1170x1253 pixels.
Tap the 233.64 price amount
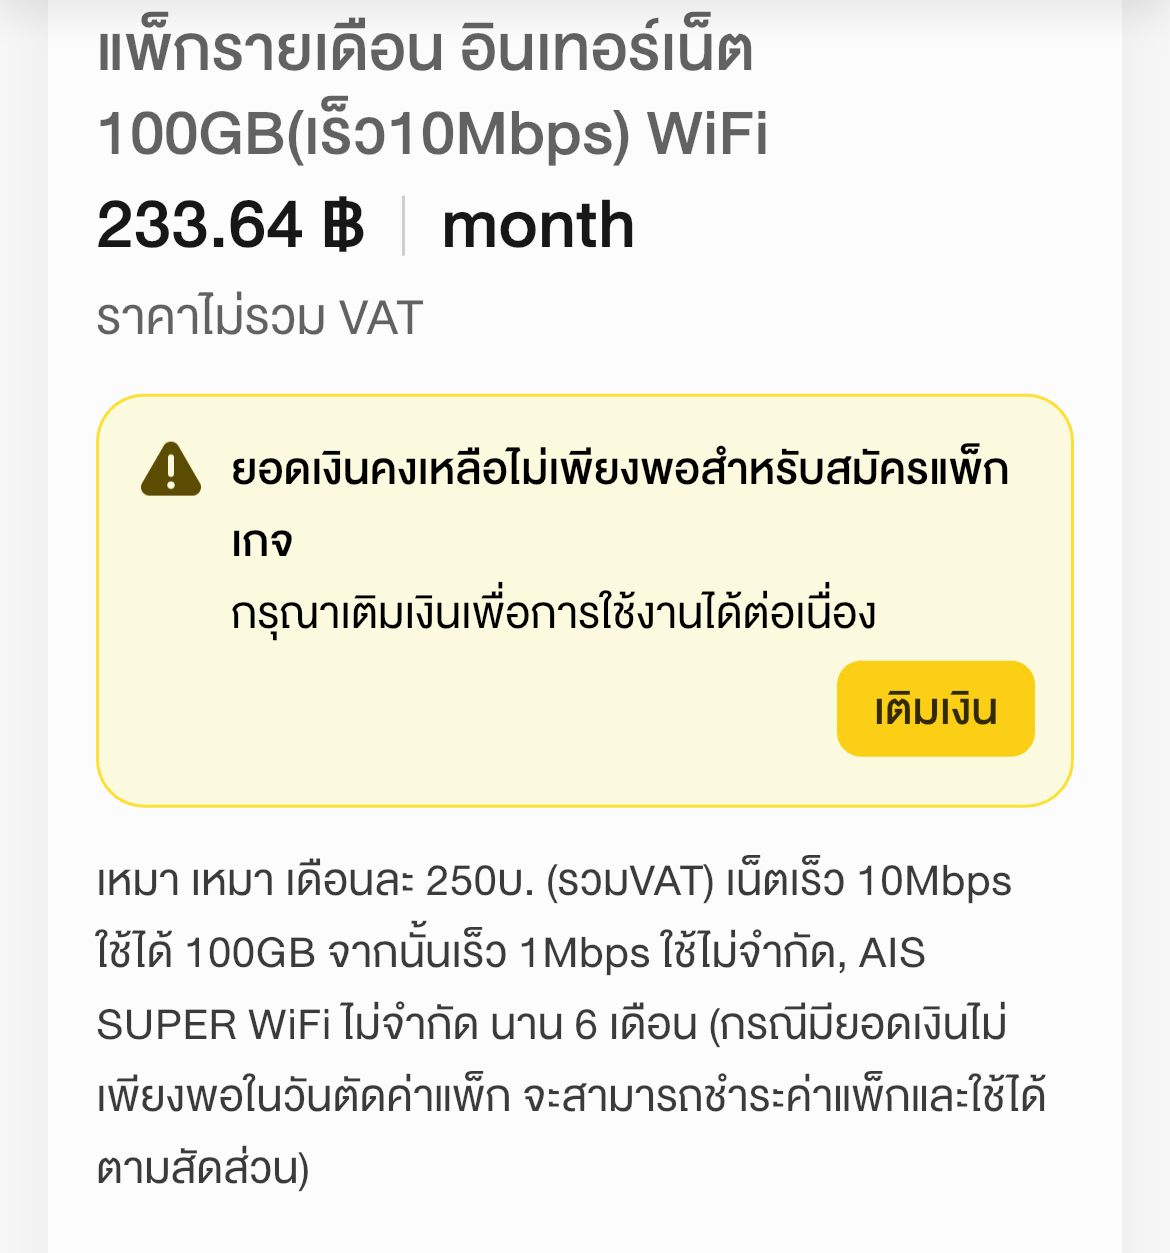(200, 225)
